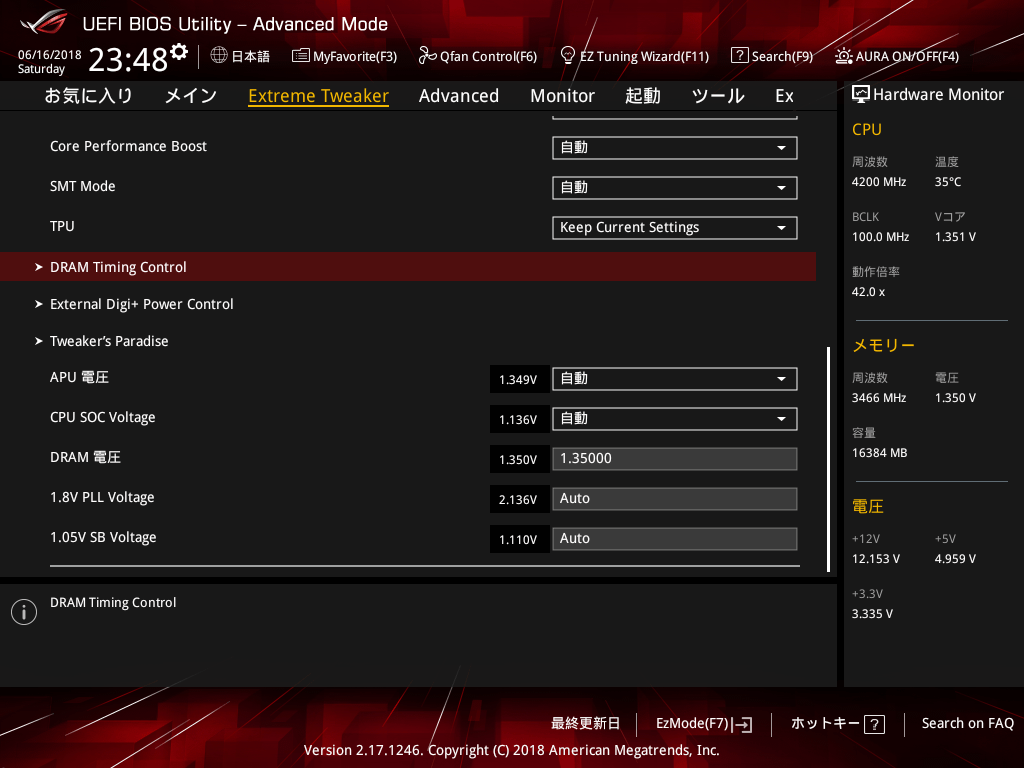Click the DRAM 1.350V current value
Image resolution: width=1024 pixels, height=768 pixels.
[x=518, y=460]
